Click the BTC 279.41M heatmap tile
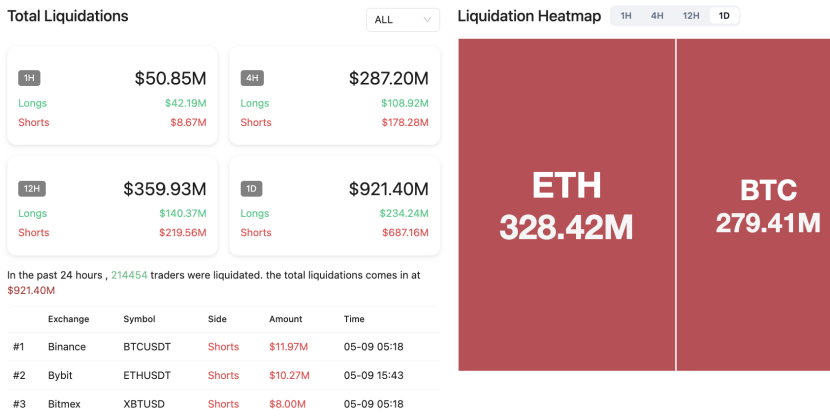830x418 pixels. point(753,205)
